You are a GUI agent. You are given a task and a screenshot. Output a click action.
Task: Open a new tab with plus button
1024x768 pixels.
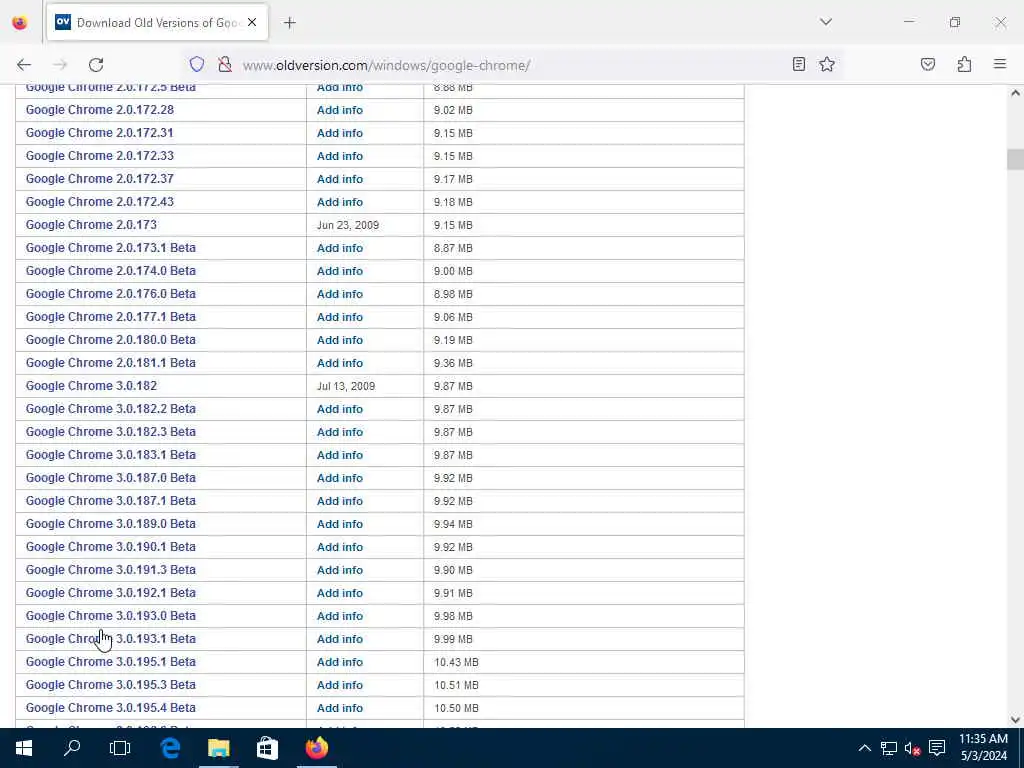coord(290,23)
